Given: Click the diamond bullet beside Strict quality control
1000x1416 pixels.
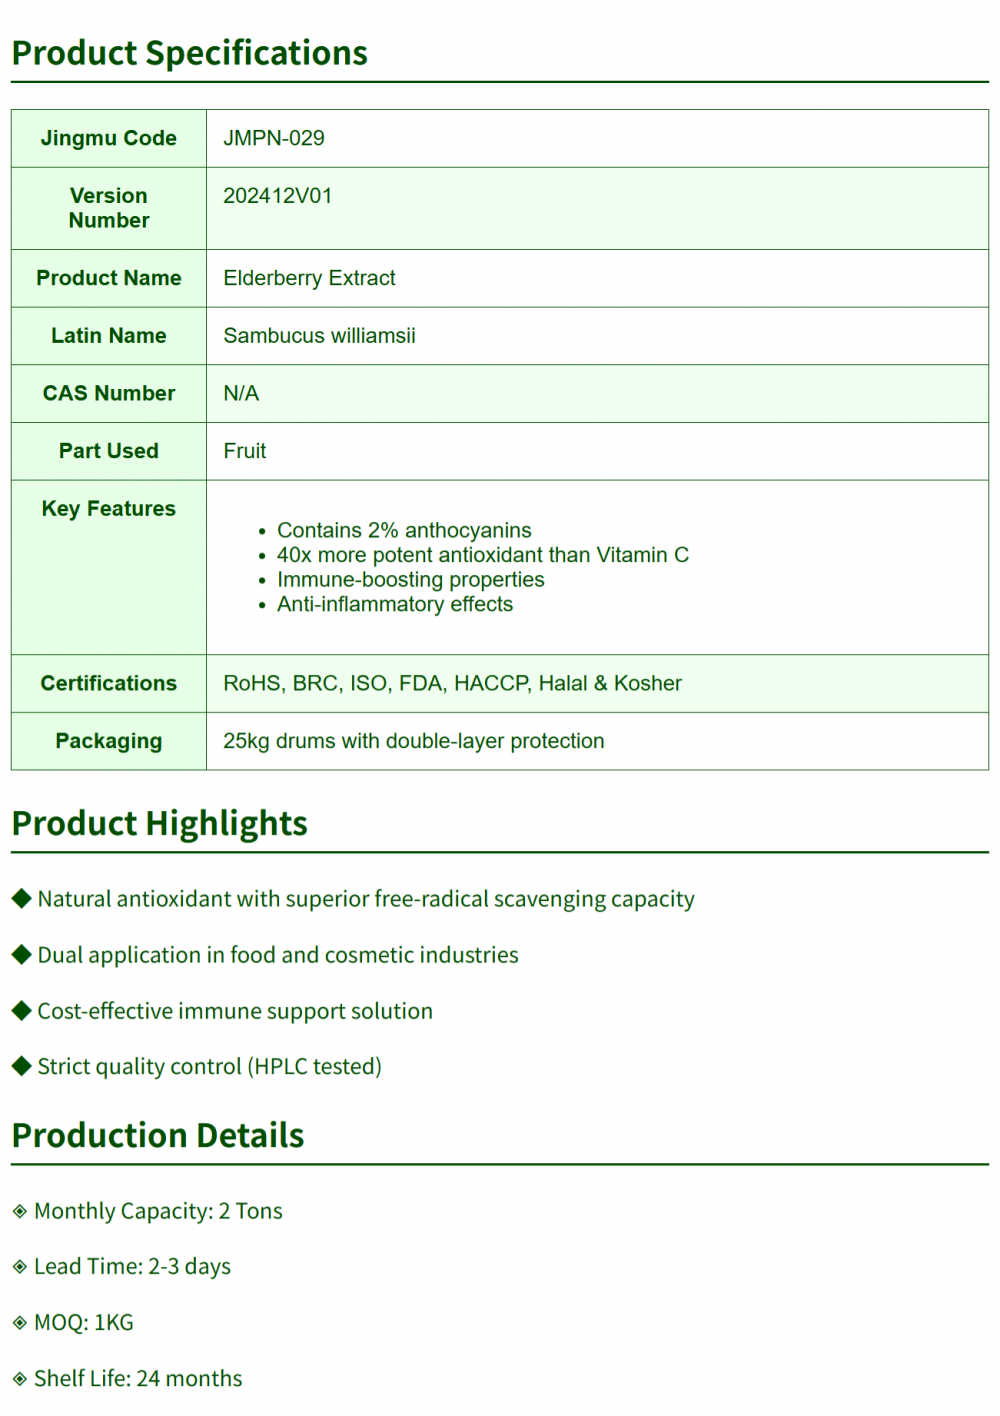Looking at the screenshot, I should coord(22,1066).
